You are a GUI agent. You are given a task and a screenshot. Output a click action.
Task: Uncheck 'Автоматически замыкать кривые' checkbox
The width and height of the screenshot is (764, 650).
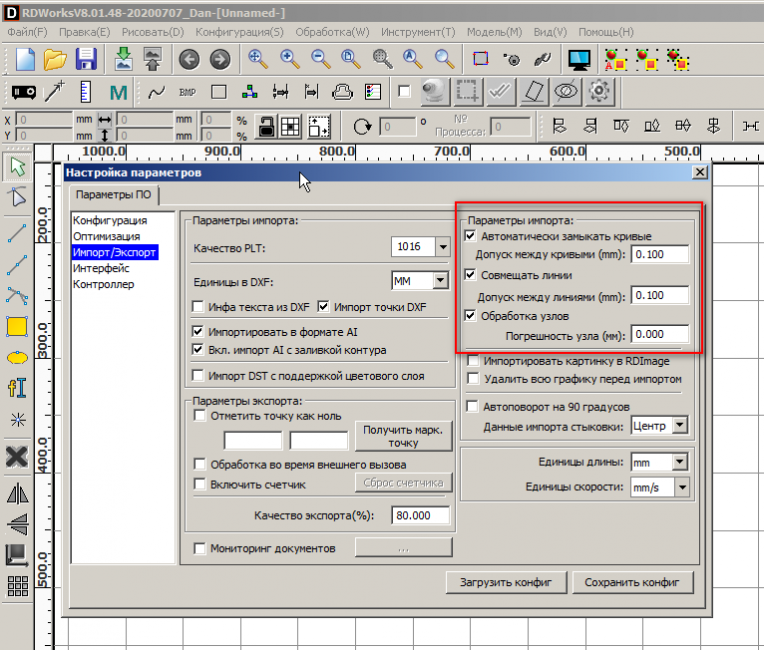point(471,237)
